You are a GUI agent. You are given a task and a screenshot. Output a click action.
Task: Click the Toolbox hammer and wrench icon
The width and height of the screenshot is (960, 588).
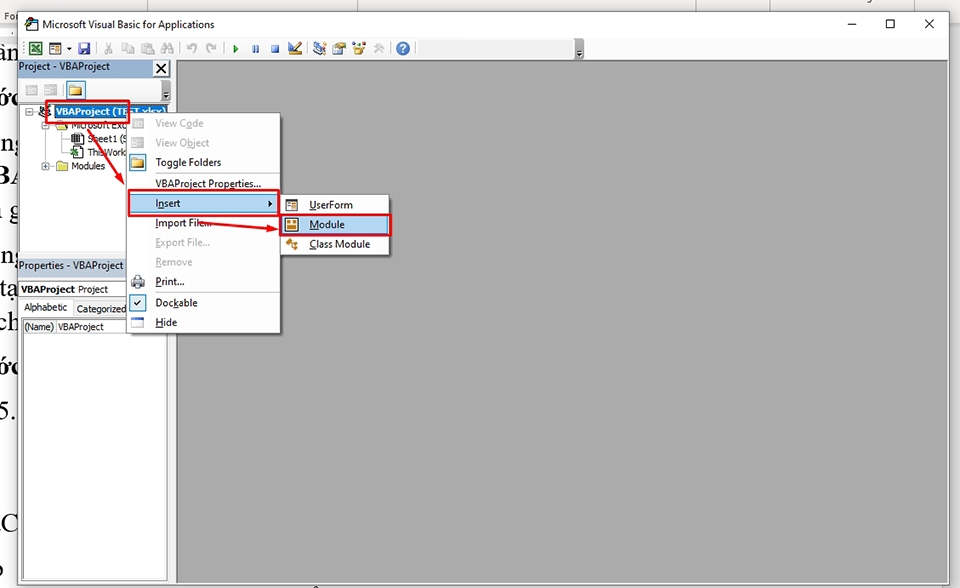(x=378, y=48)
